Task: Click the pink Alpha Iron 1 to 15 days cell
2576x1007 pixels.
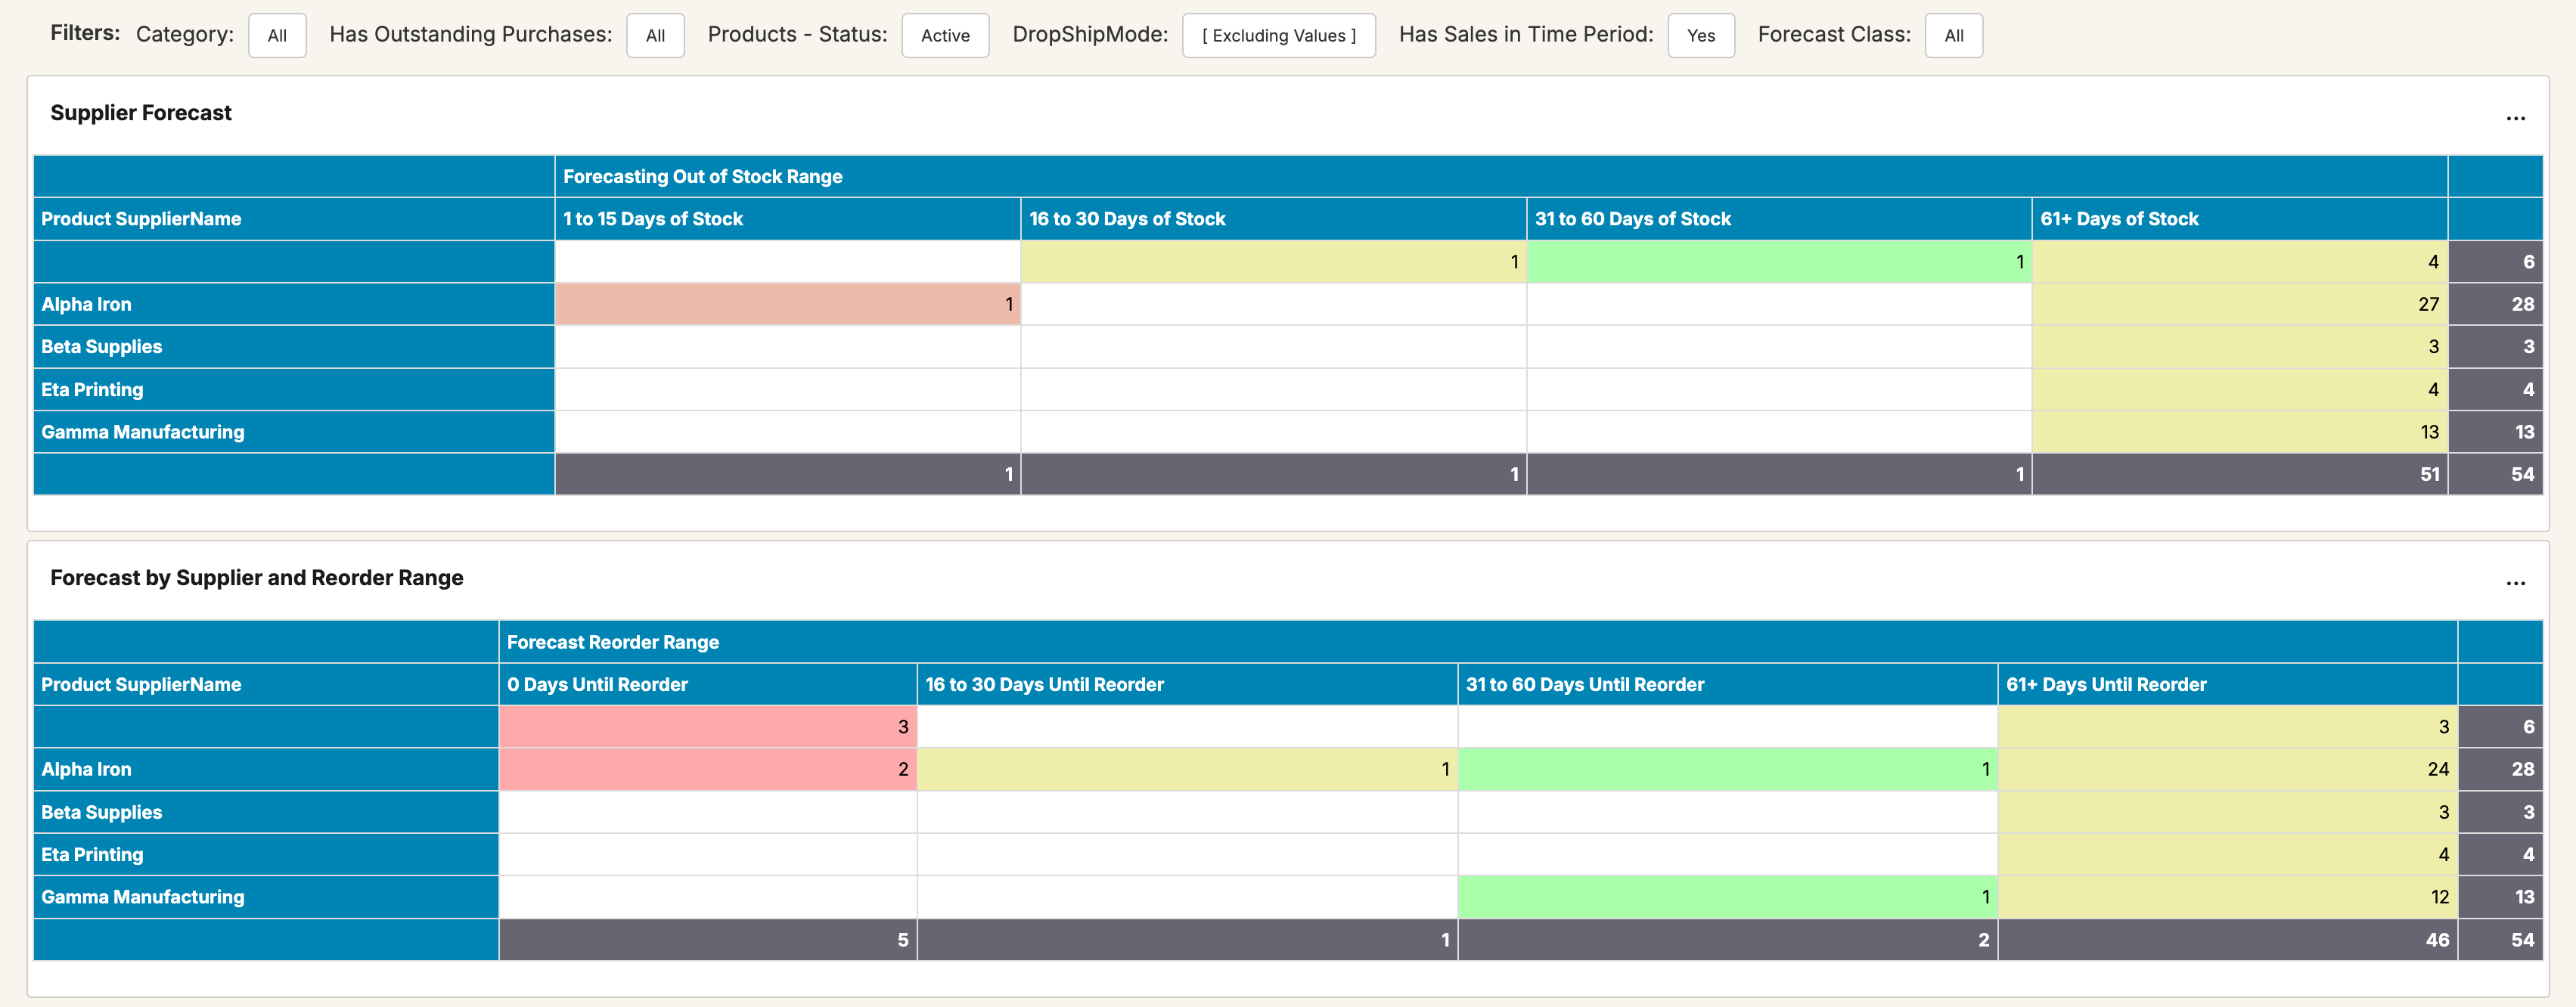Action: point(787,305)
